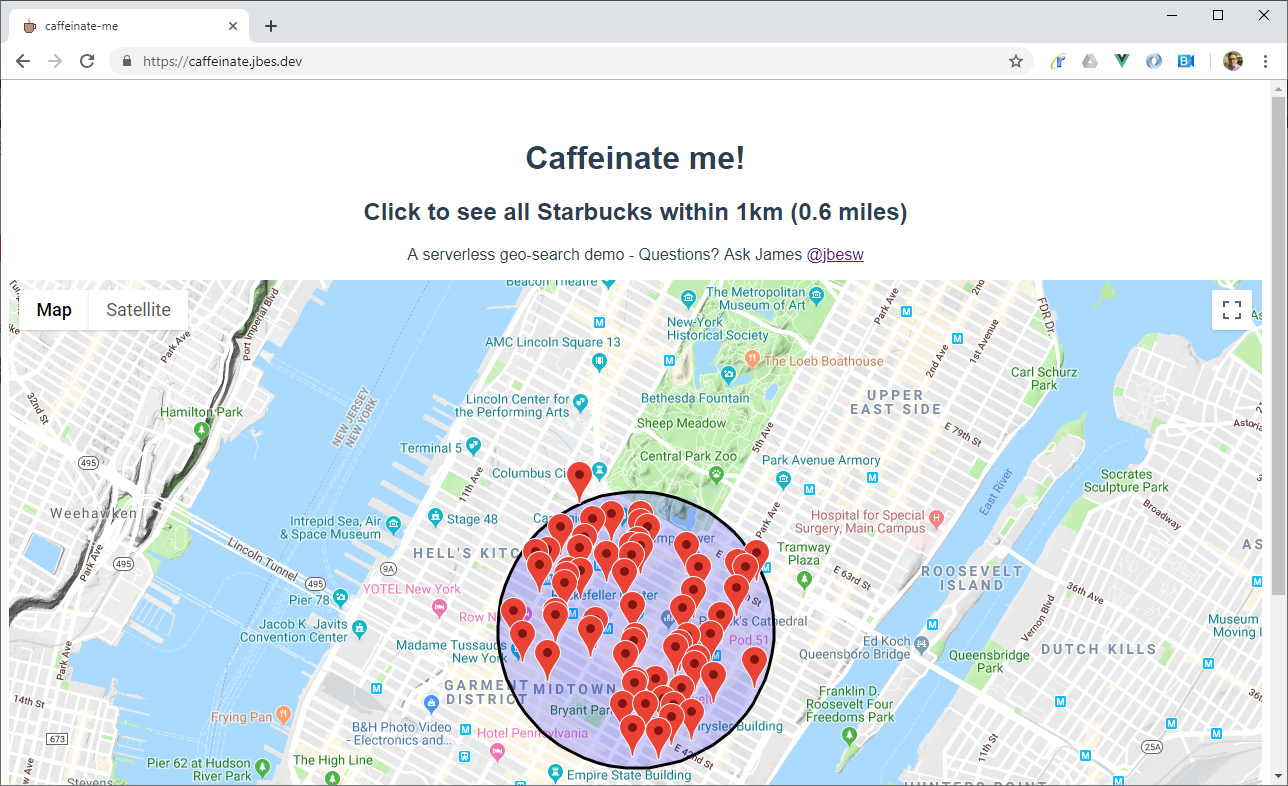
Task: Click the 'DUTCH KILLS' map label
Action: tap(1099, 649)
